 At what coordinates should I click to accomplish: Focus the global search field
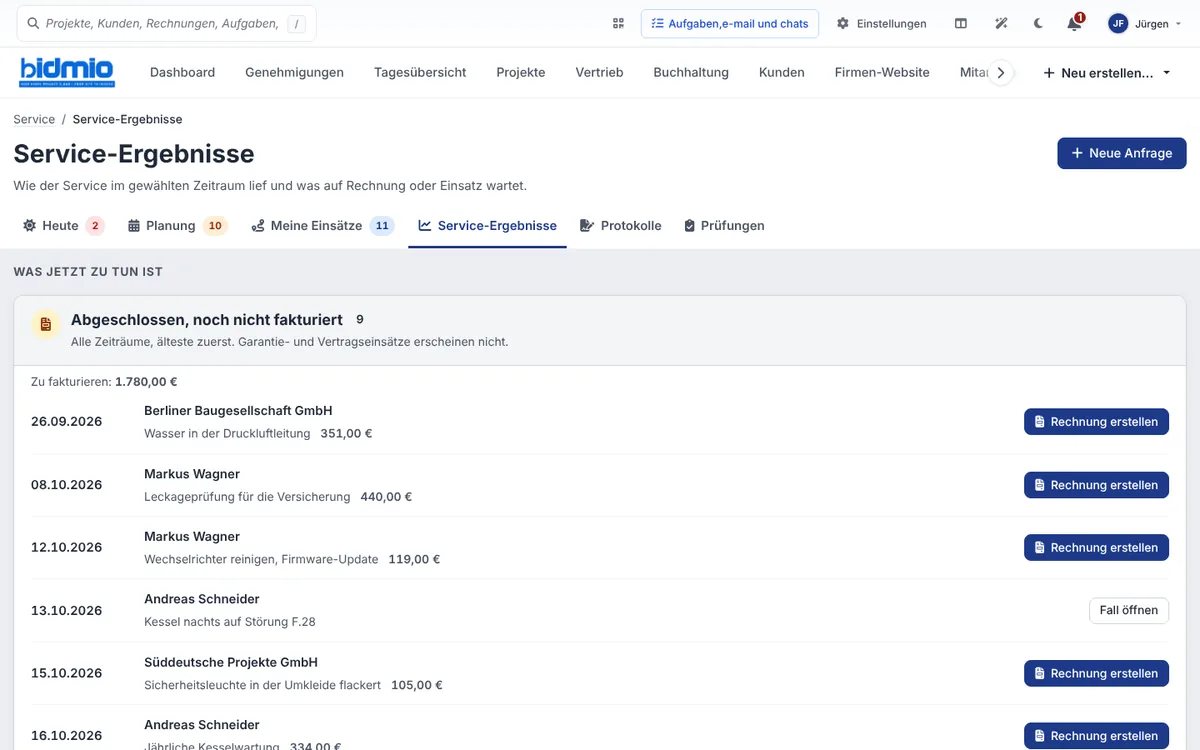point(166,23)
